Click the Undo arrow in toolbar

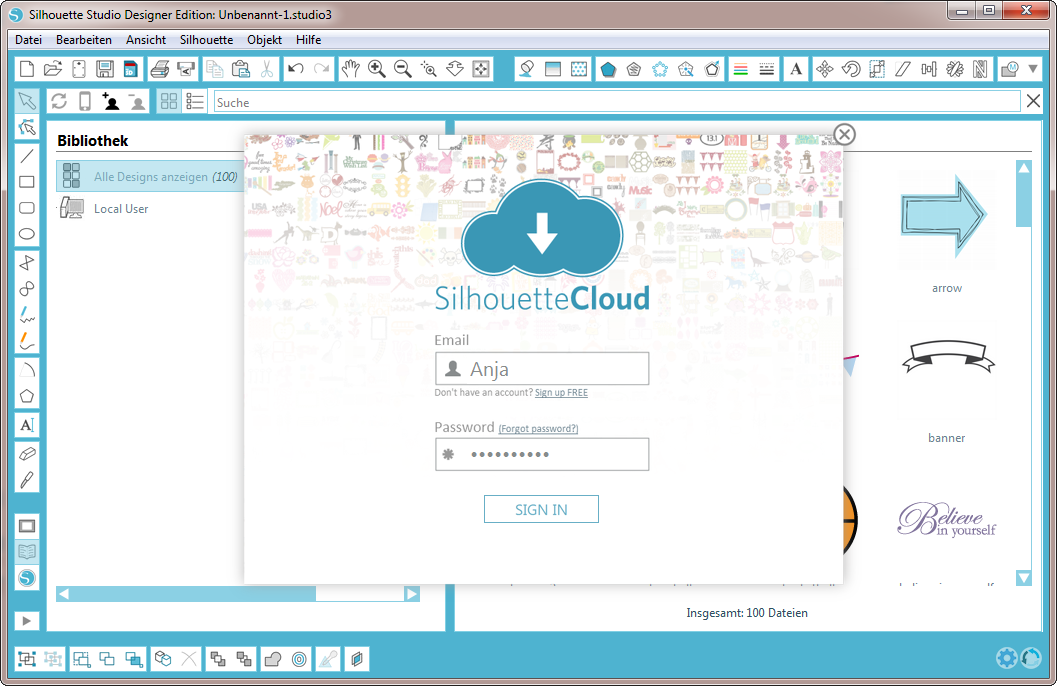point(295,69)
